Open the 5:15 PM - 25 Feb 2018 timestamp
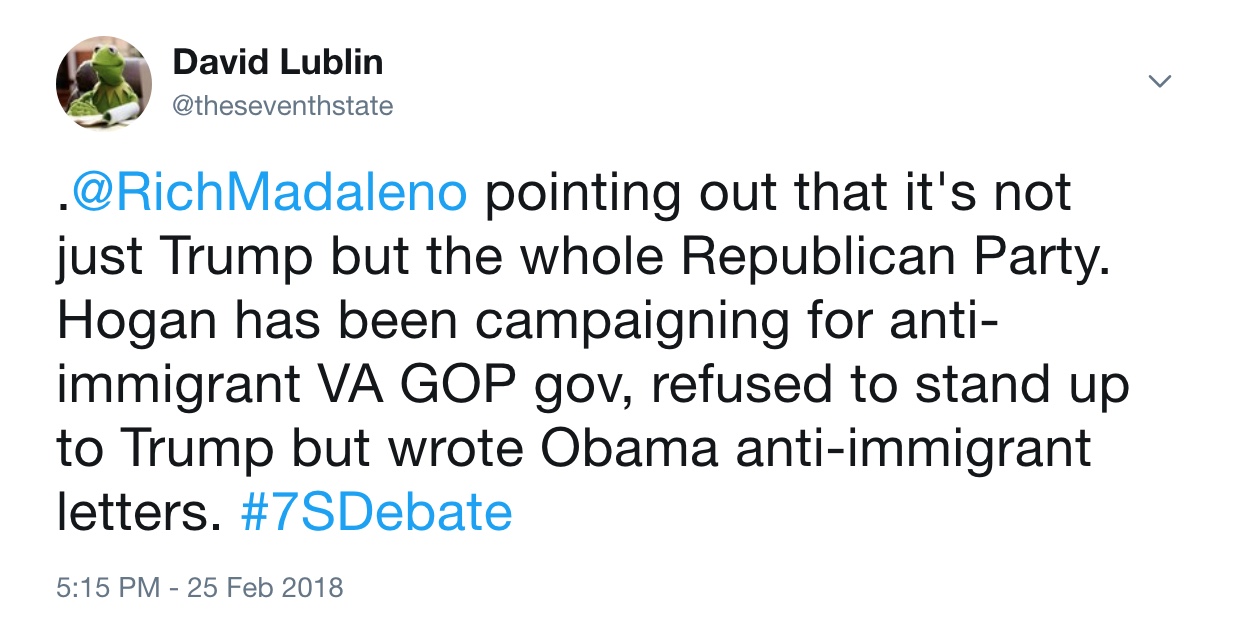The image size is (1234, 622). [x=200, y=587]
